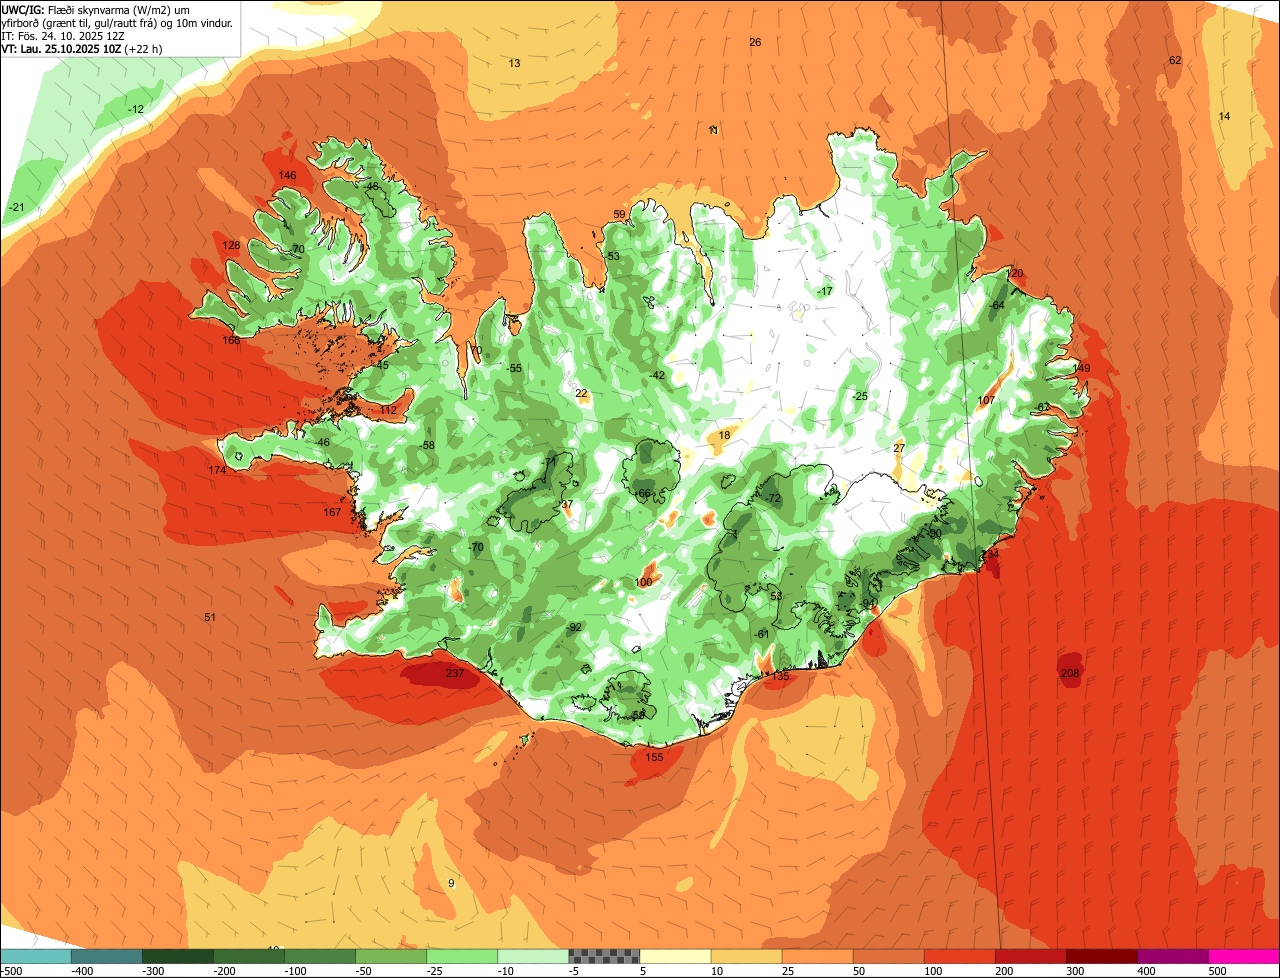Click the map value 208

[x=1070, y=673]
